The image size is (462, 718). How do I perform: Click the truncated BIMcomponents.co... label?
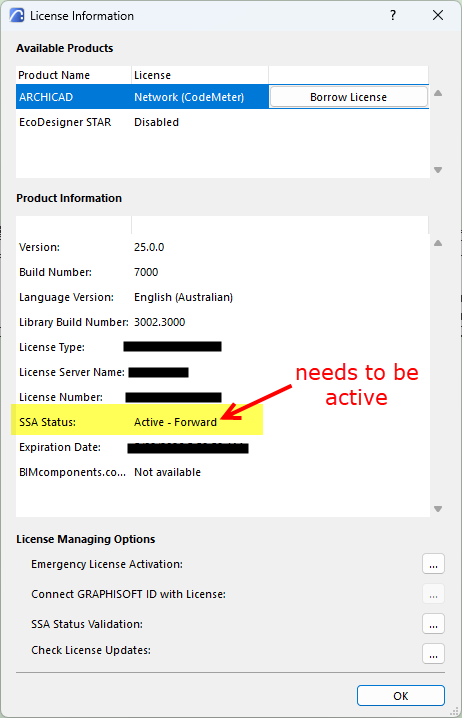click(72, 472)
